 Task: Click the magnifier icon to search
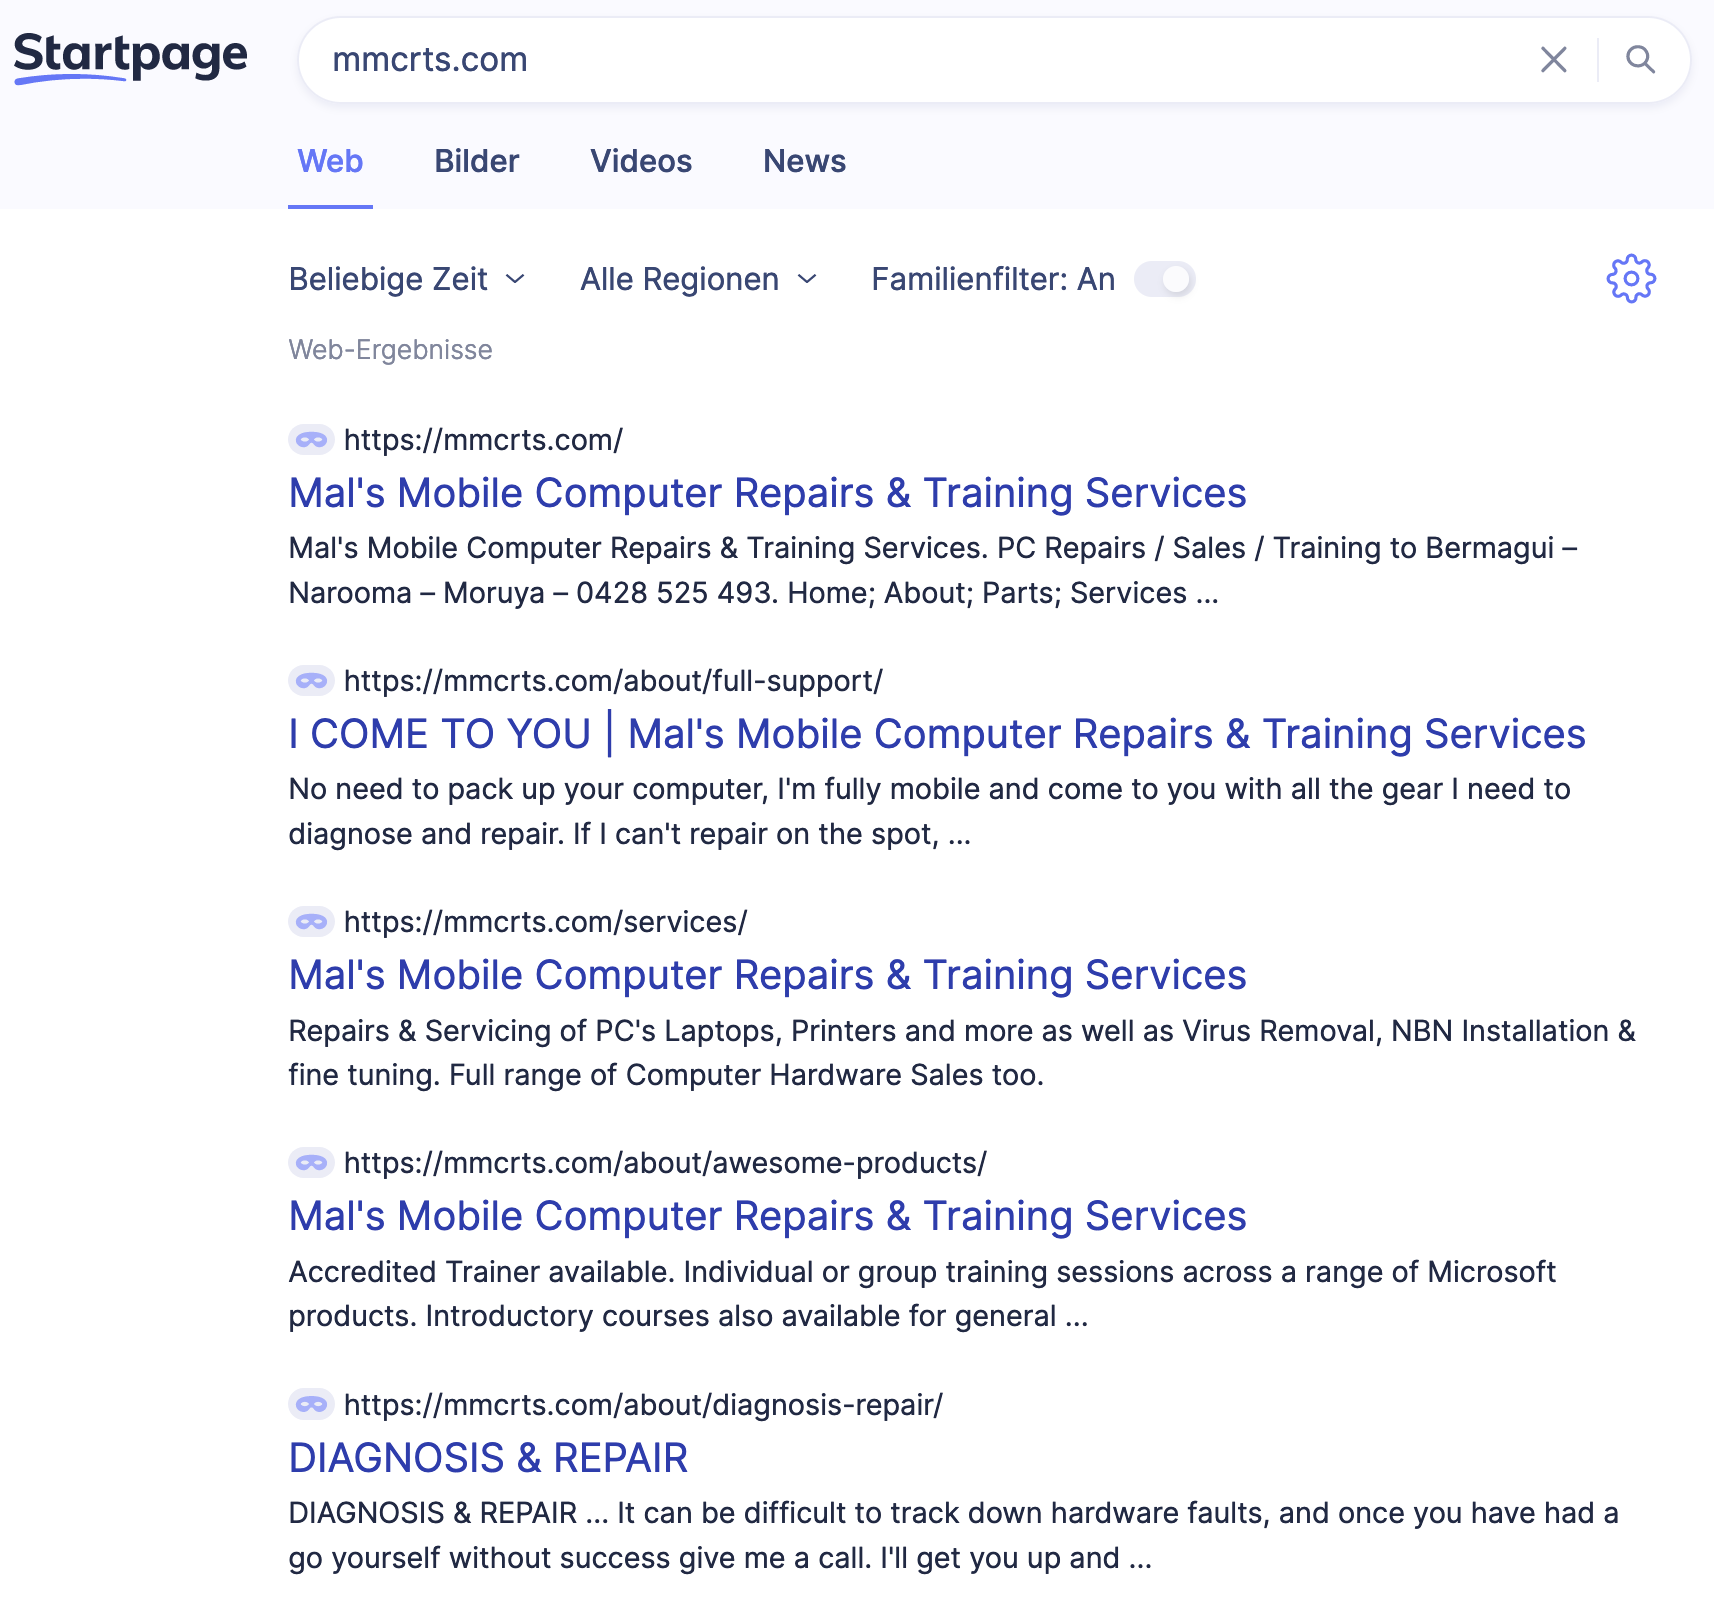tap(1640, 60)
